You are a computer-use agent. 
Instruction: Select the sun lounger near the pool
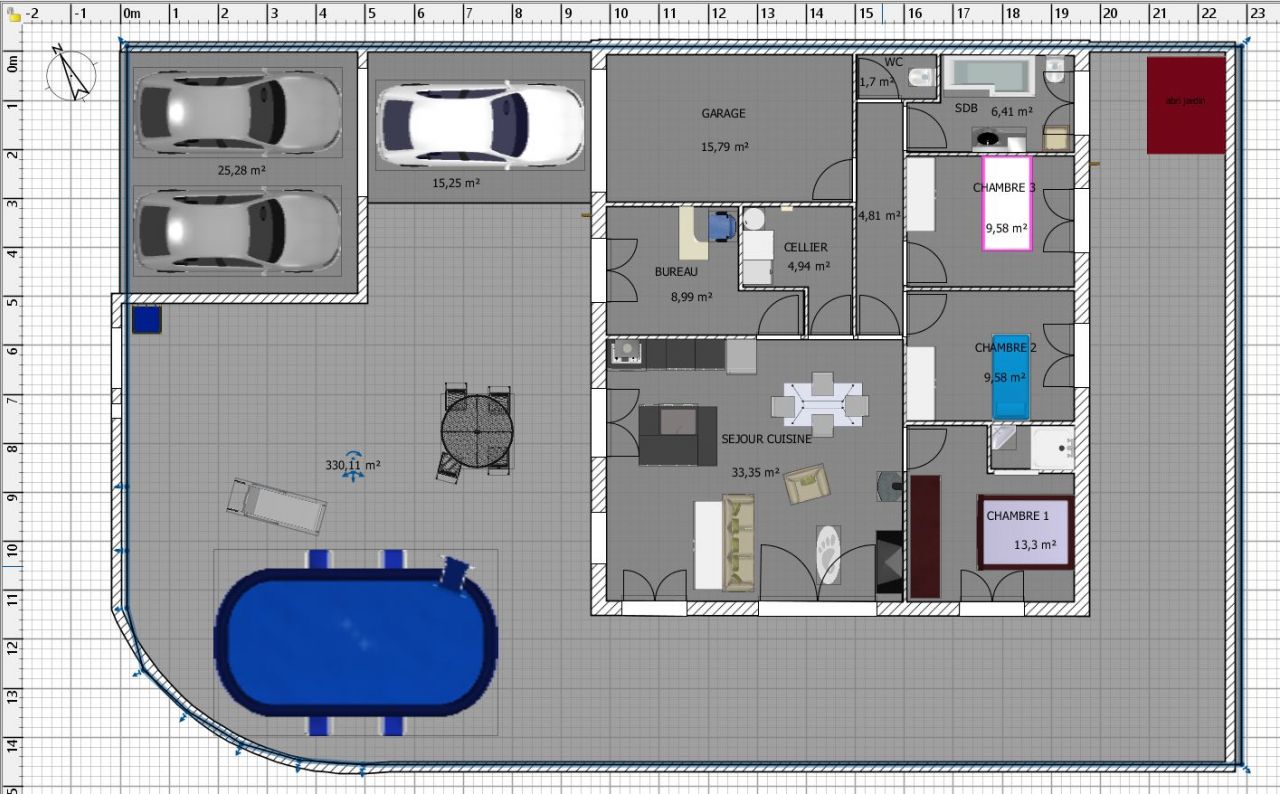pyautogui.click(x=277, y=506)
